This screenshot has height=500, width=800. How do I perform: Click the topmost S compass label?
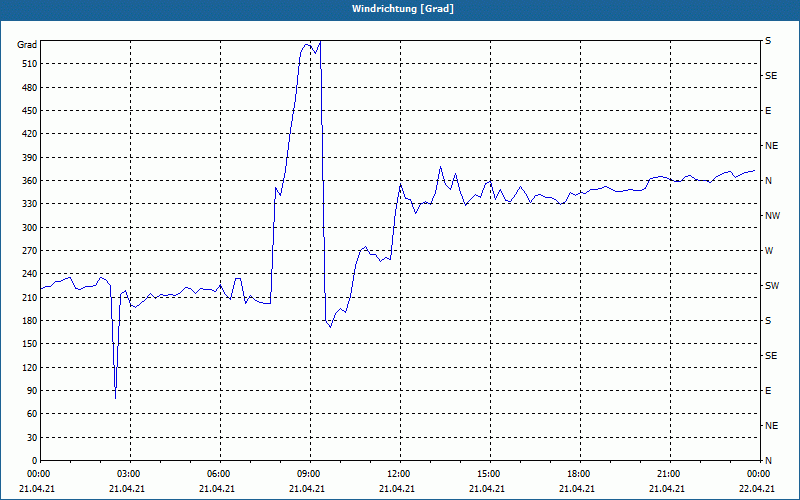768,41
